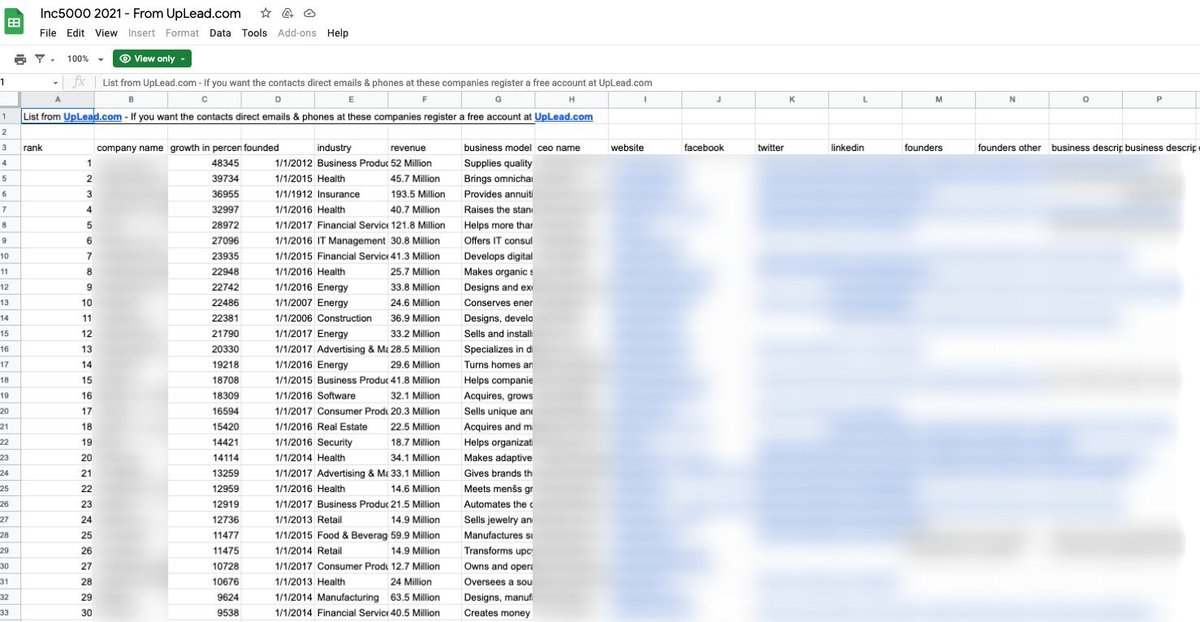Click growth value 20330
Viewport: 1200px width, 622px height.
pyautogui.click(x=205, y=349)
